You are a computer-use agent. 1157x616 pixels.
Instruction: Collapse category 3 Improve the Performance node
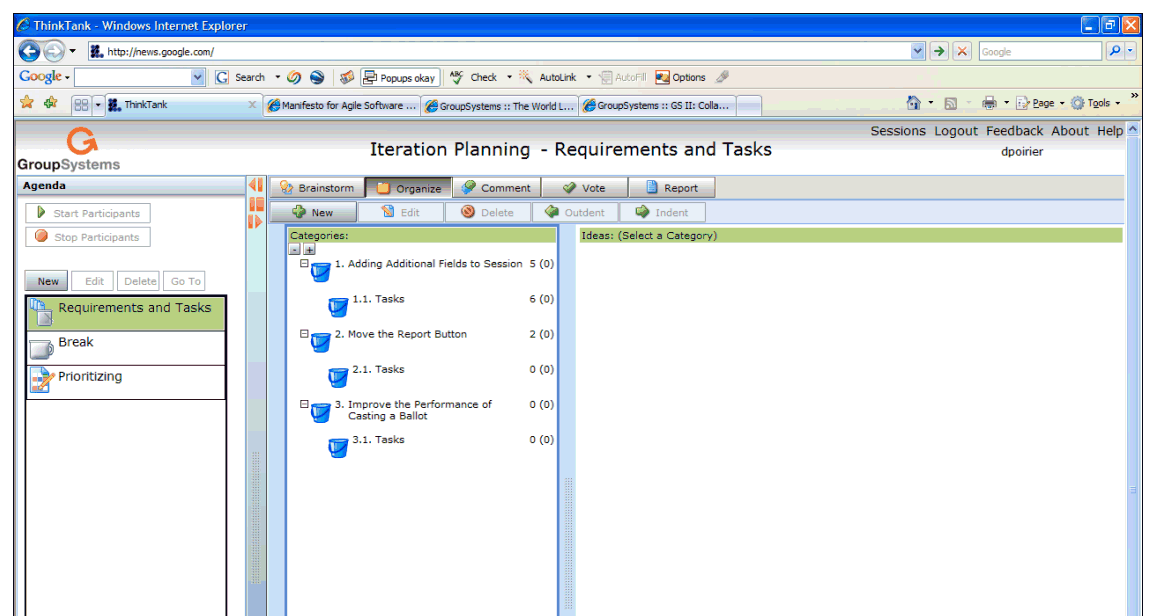coord(305,405)
